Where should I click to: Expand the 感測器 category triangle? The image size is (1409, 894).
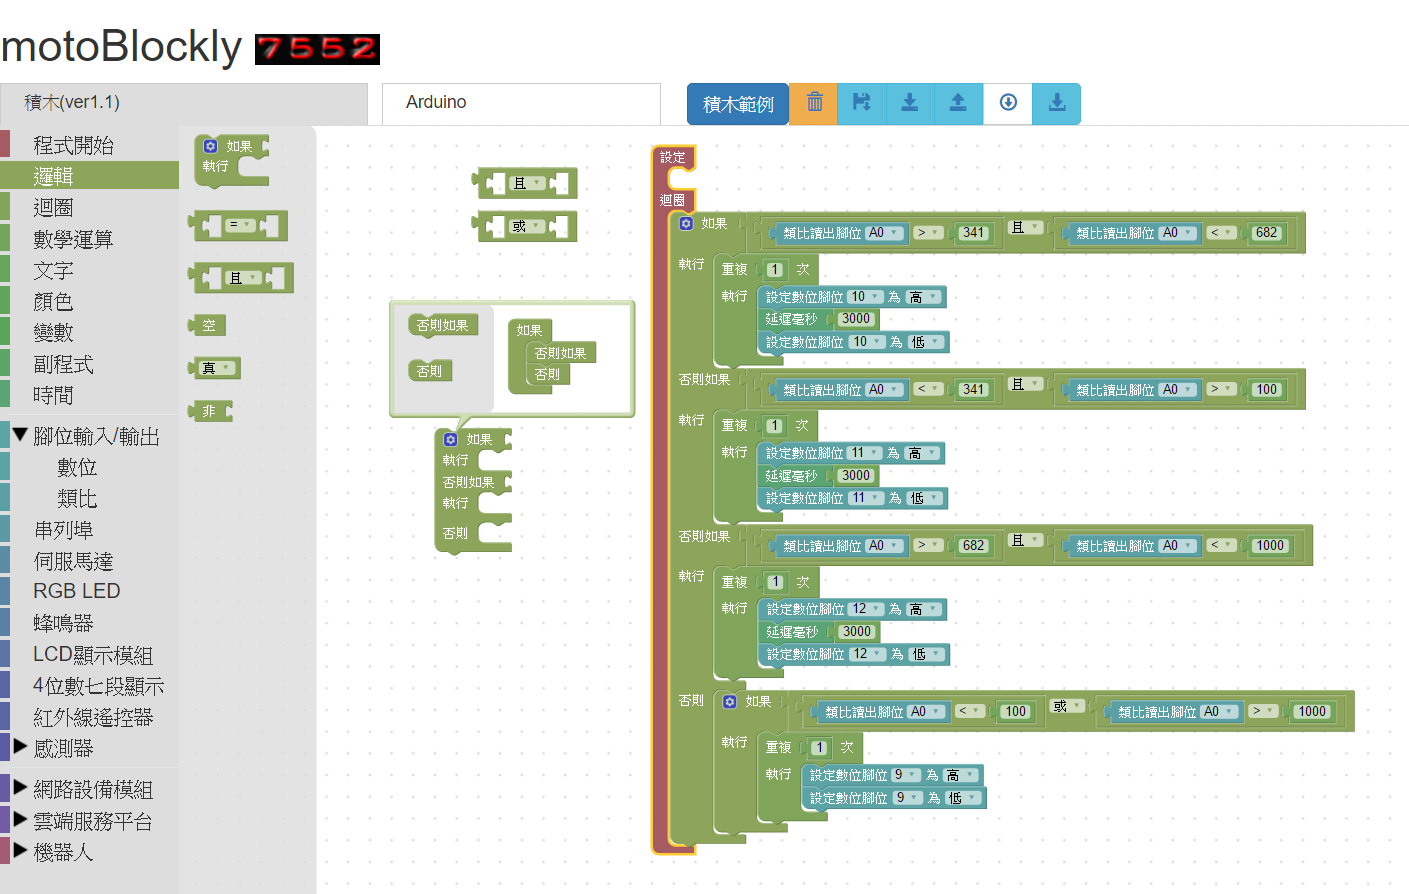(20, 746)
